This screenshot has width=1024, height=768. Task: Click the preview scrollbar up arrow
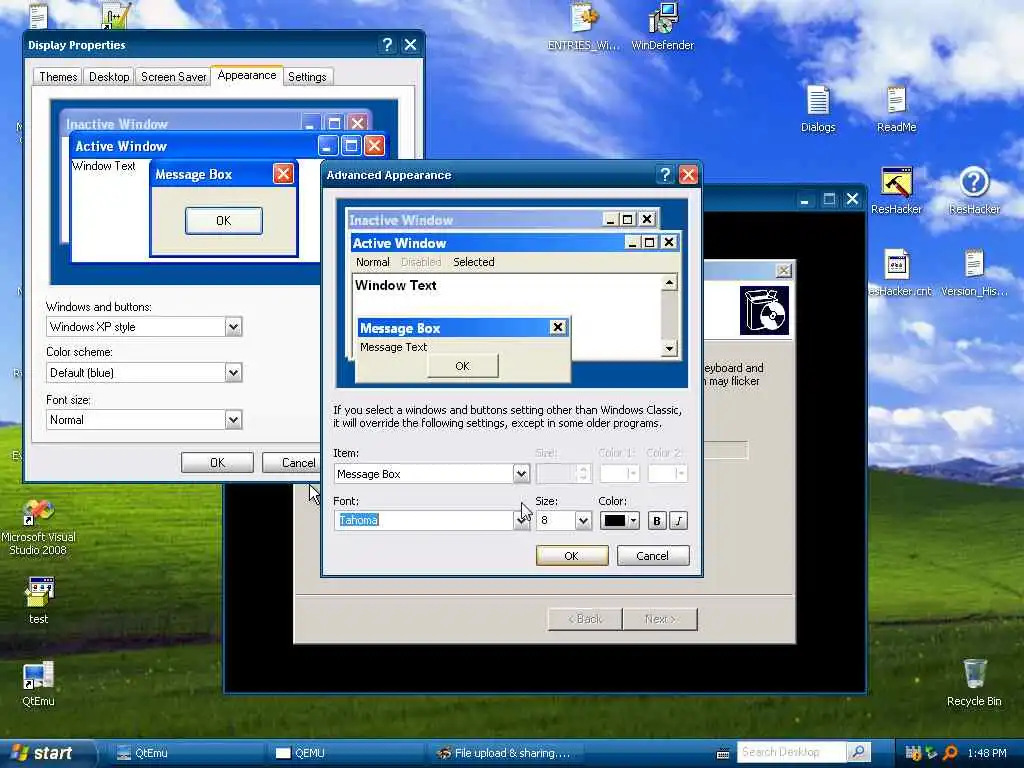pyautogui.click(x=669, y=283)
